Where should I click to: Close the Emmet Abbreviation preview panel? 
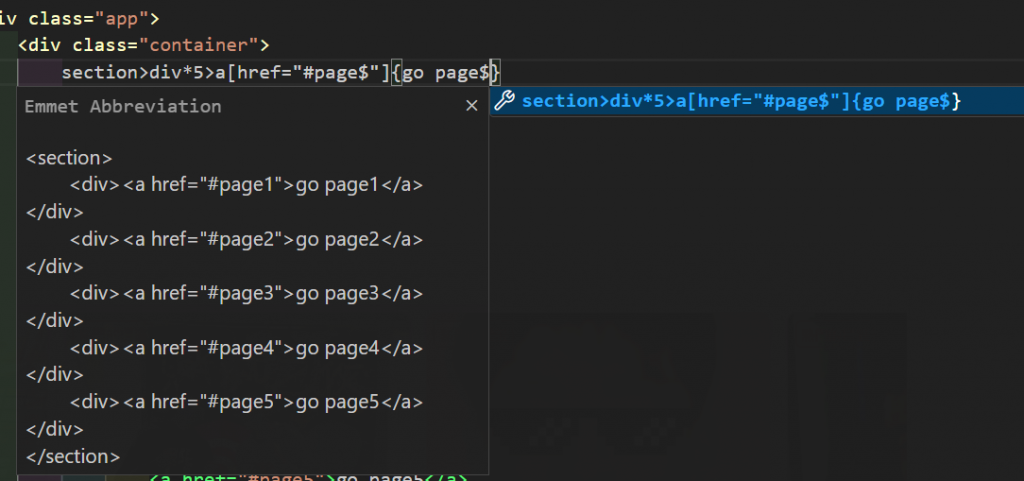(x=472, y=106)
